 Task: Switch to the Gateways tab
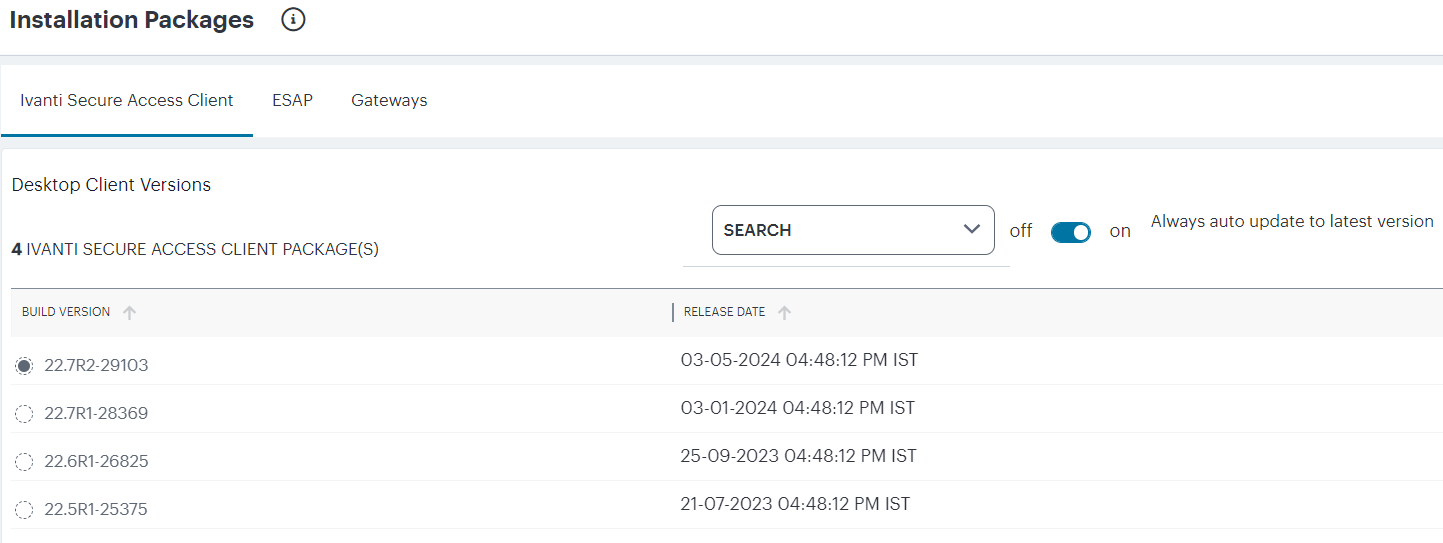(389, 100)
